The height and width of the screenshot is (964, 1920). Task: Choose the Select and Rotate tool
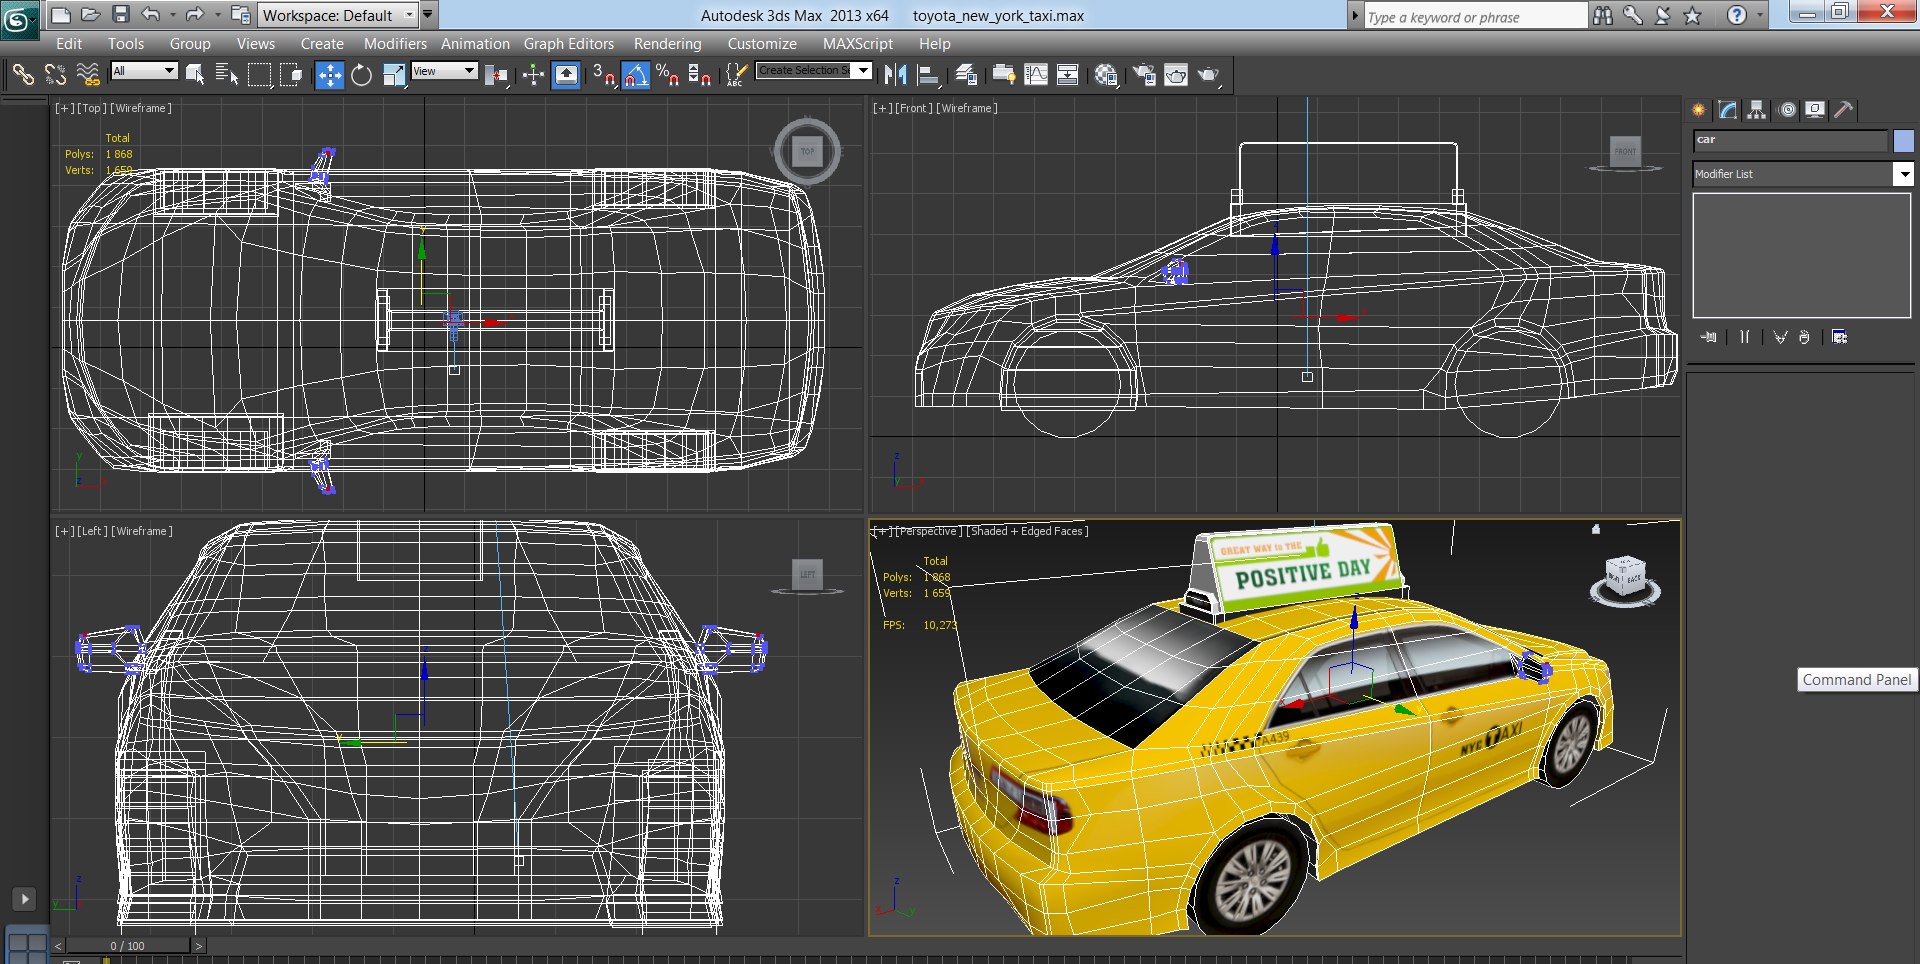click(361, 75)
